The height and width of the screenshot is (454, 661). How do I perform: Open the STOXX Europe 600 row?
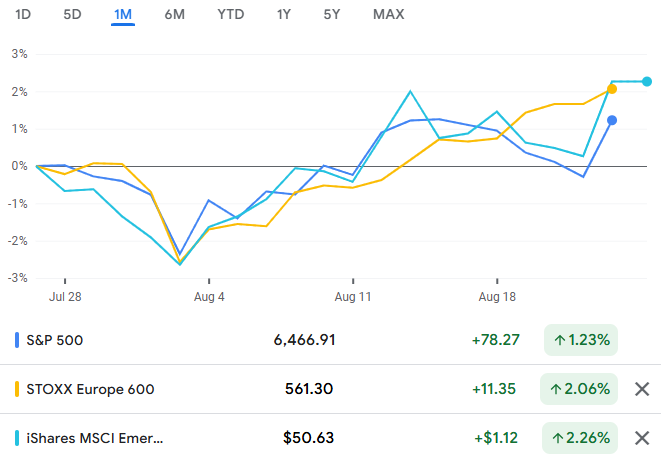[330, 389]
